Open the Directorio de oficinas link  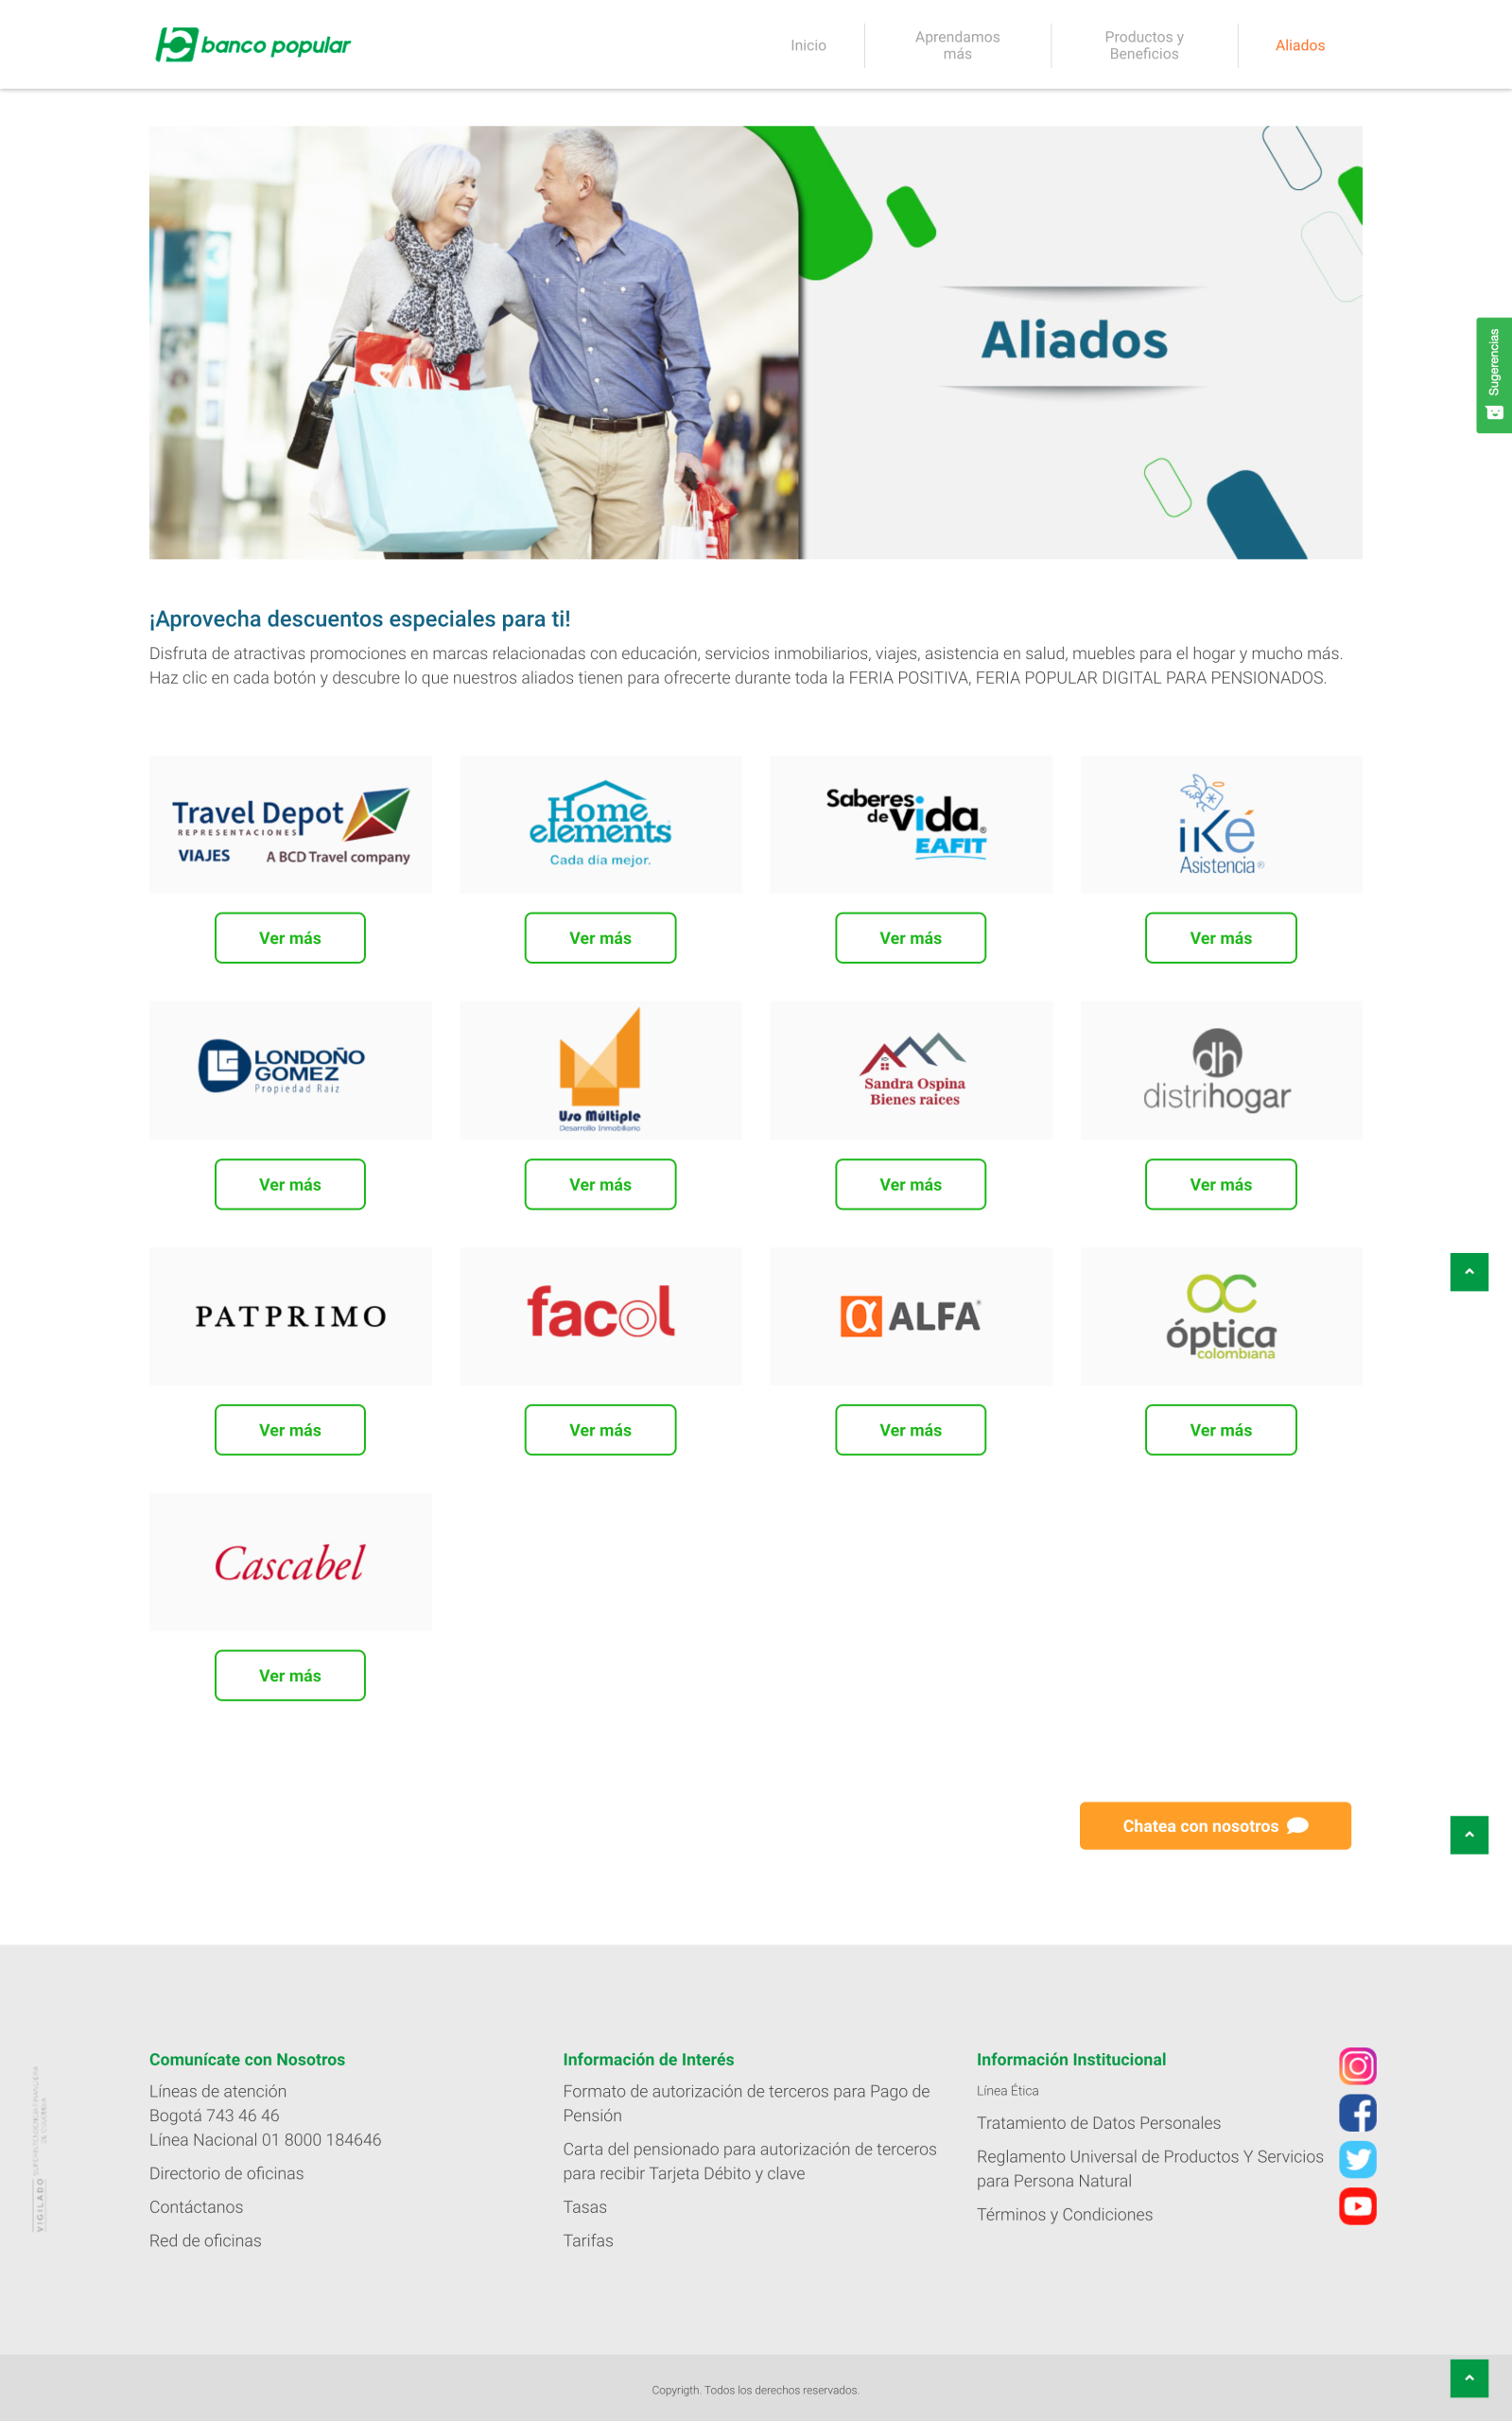pos(226,2173)
